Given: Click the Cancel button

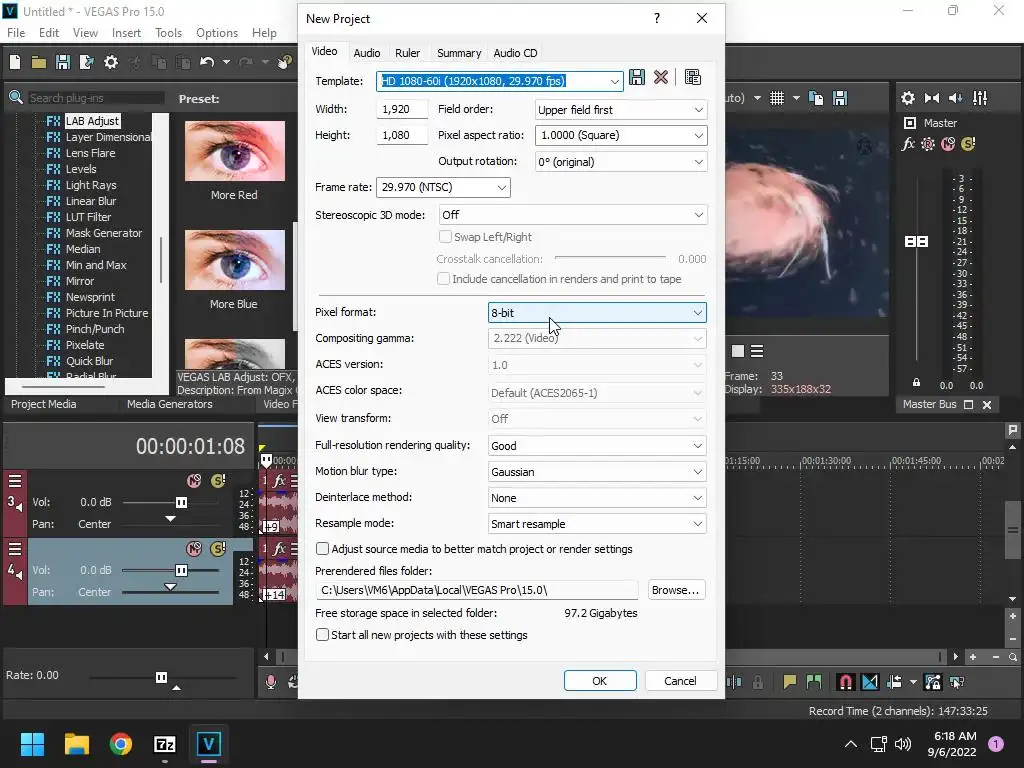Looking at the screenshot, I should click(x=680, y=680).
